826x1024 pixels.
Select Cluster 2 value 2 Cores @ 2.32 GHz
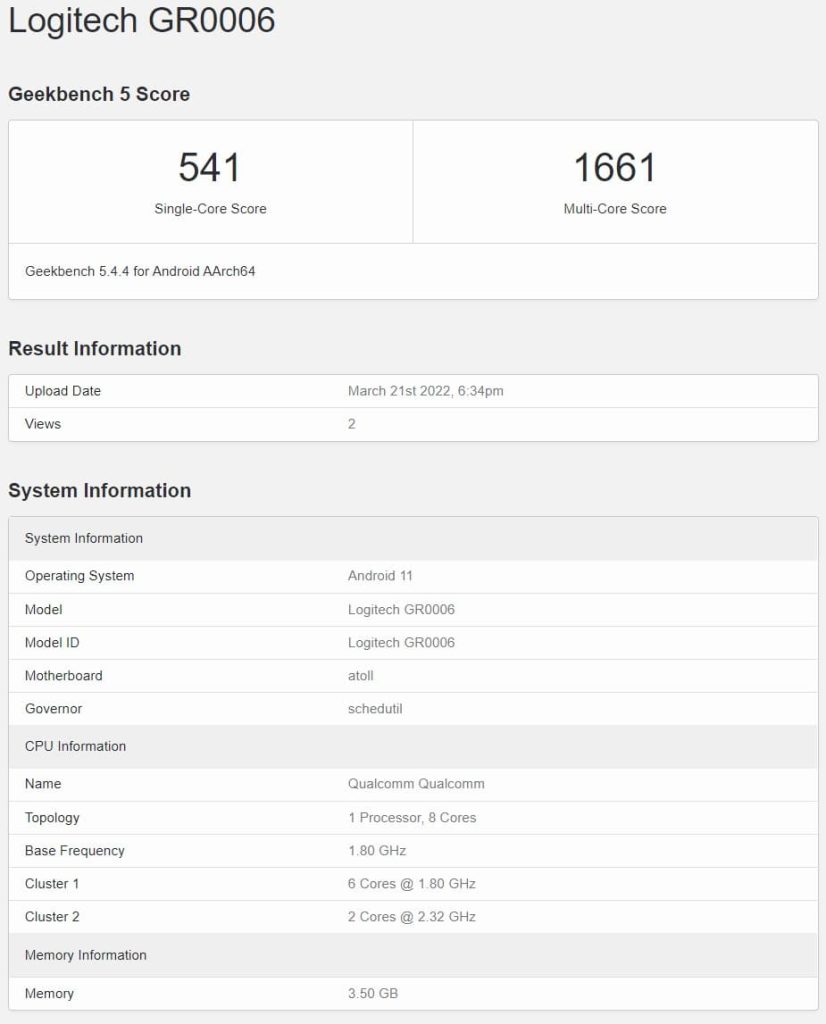412,917
